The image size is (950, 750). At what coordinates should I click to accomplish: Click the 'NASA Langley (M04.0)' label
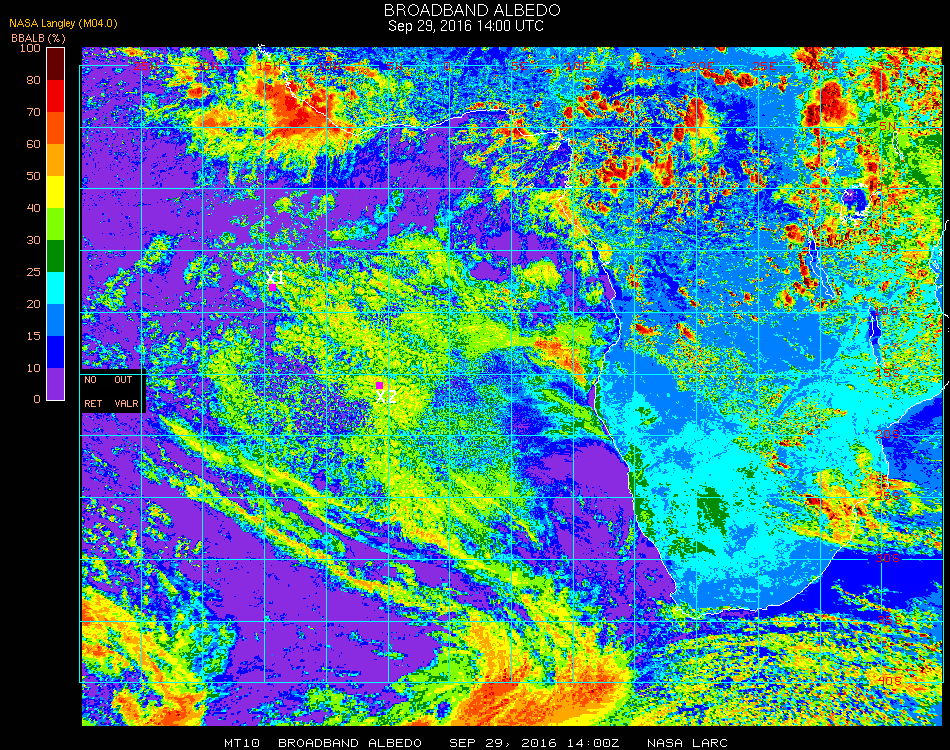click(x=63, y=24)
